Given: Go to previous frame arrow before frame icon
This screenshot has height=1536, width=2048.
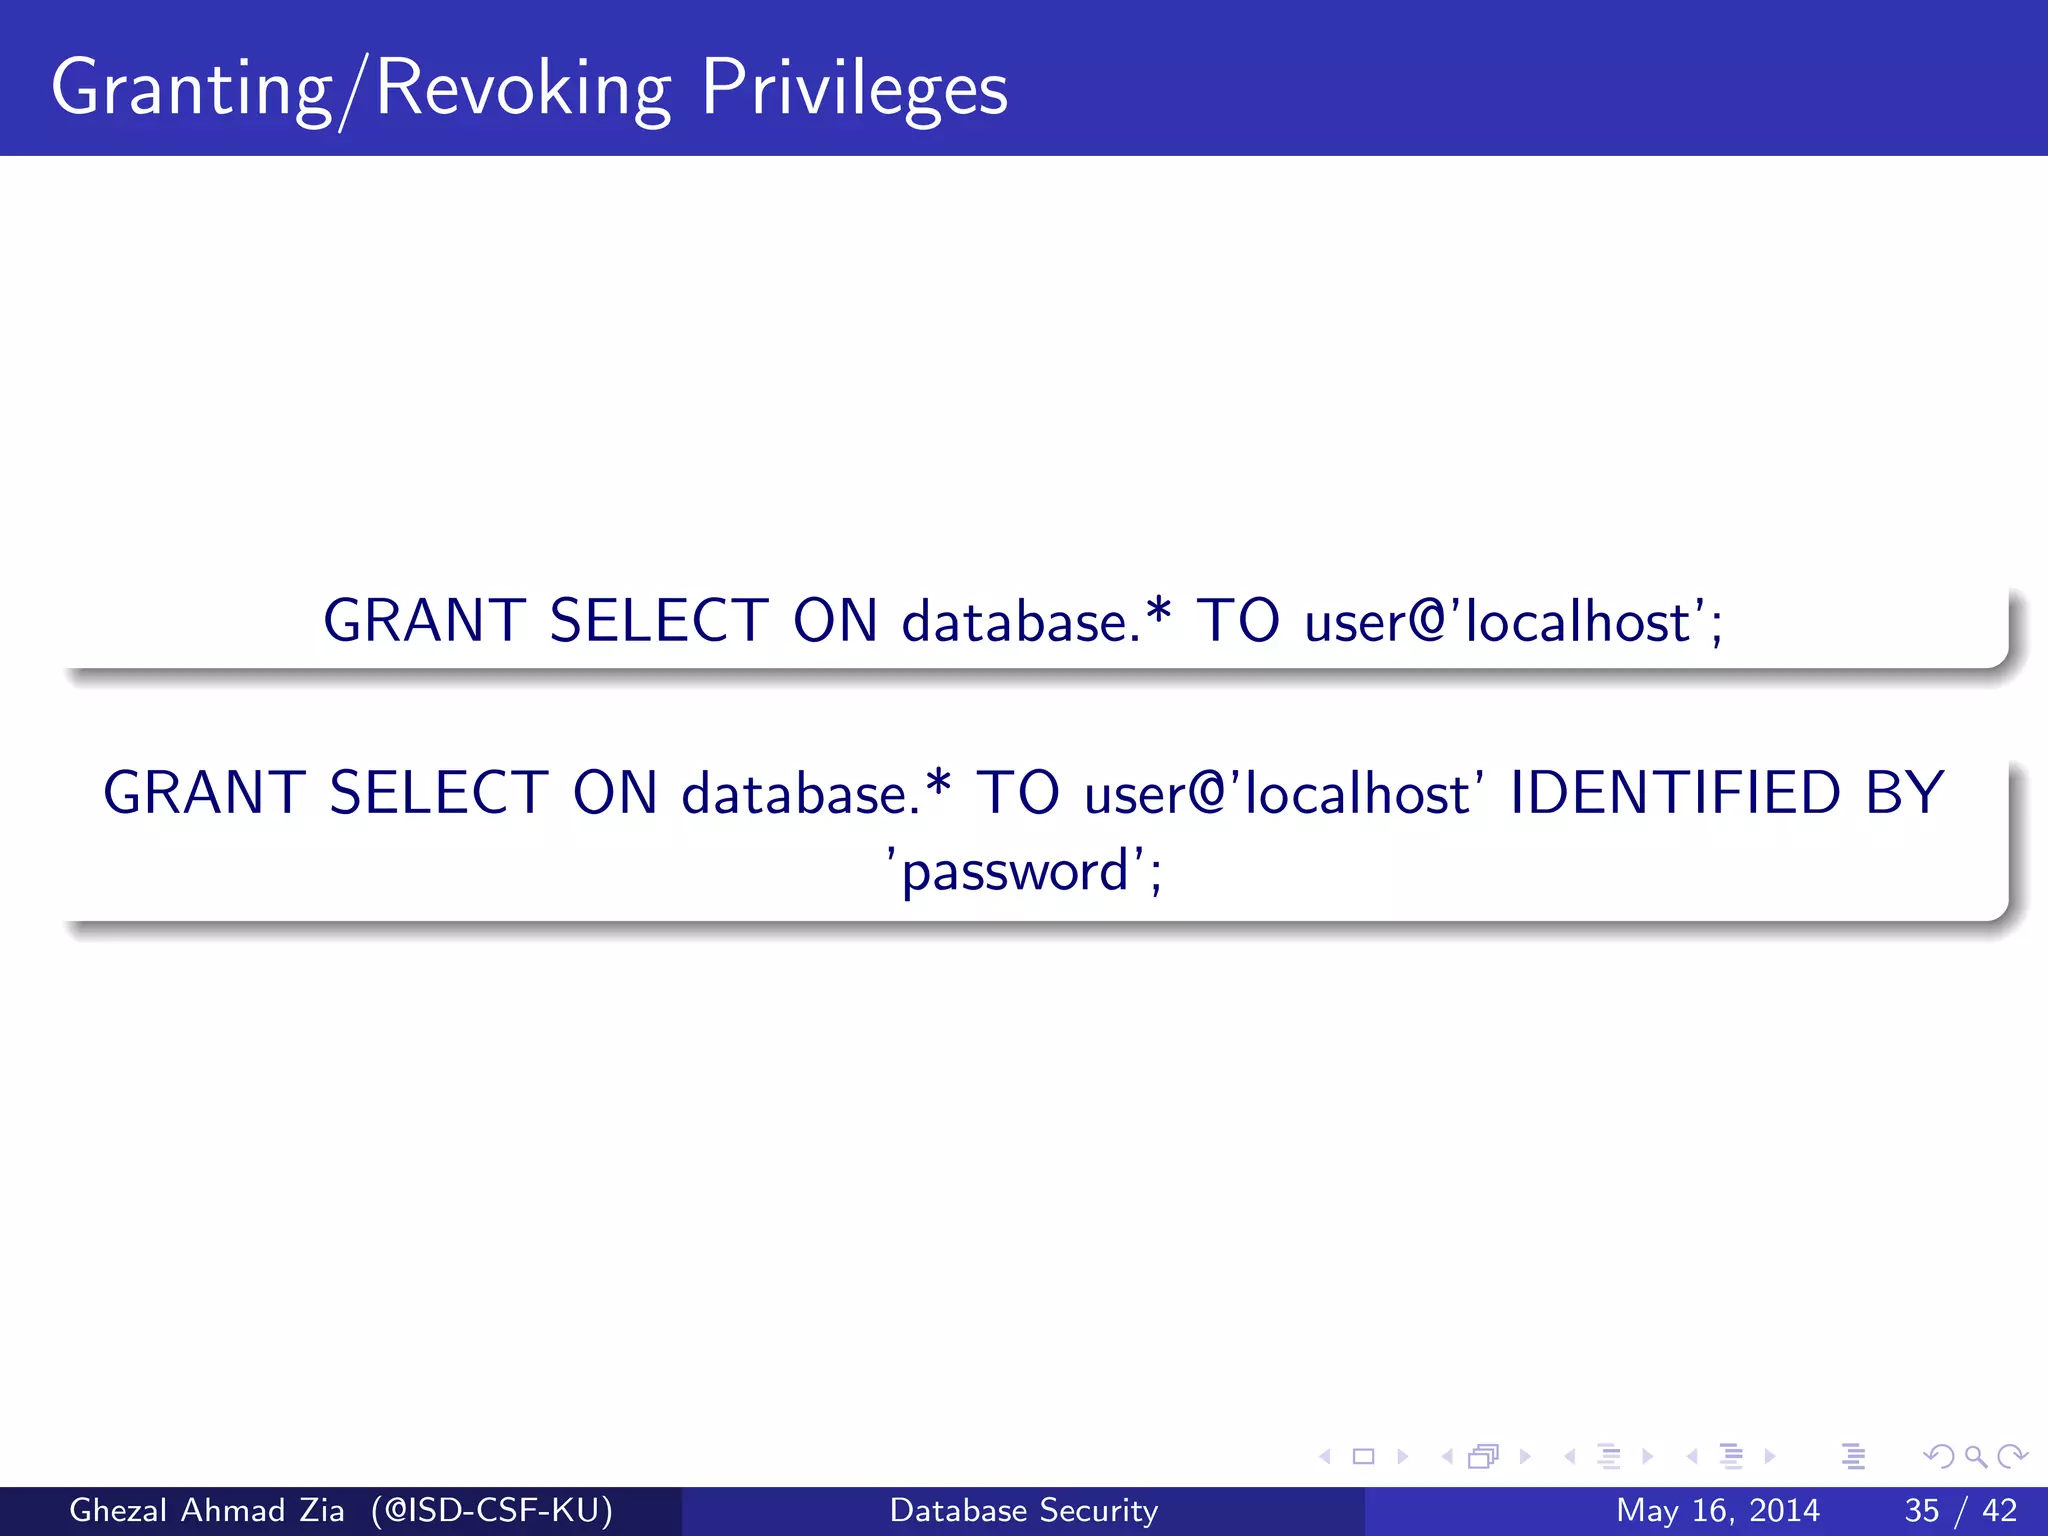Looking at the screenshot, I should [x=1446, y=1457].
